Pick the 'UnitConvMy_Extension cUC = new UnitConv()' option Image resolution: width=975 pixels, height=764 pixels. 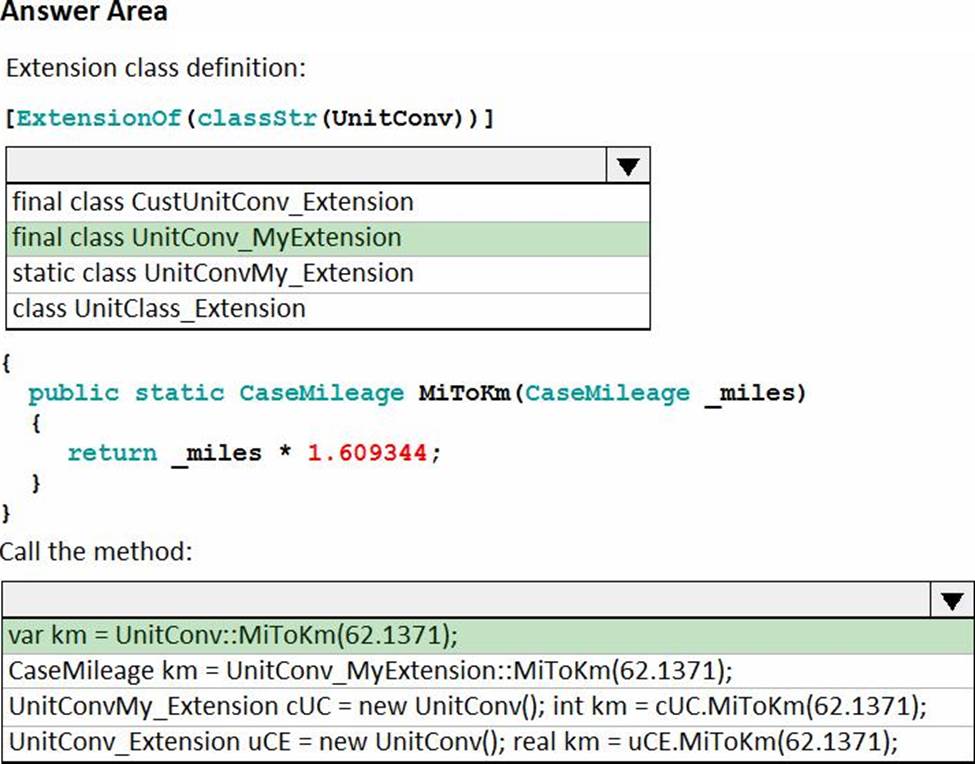coord(468,706)
